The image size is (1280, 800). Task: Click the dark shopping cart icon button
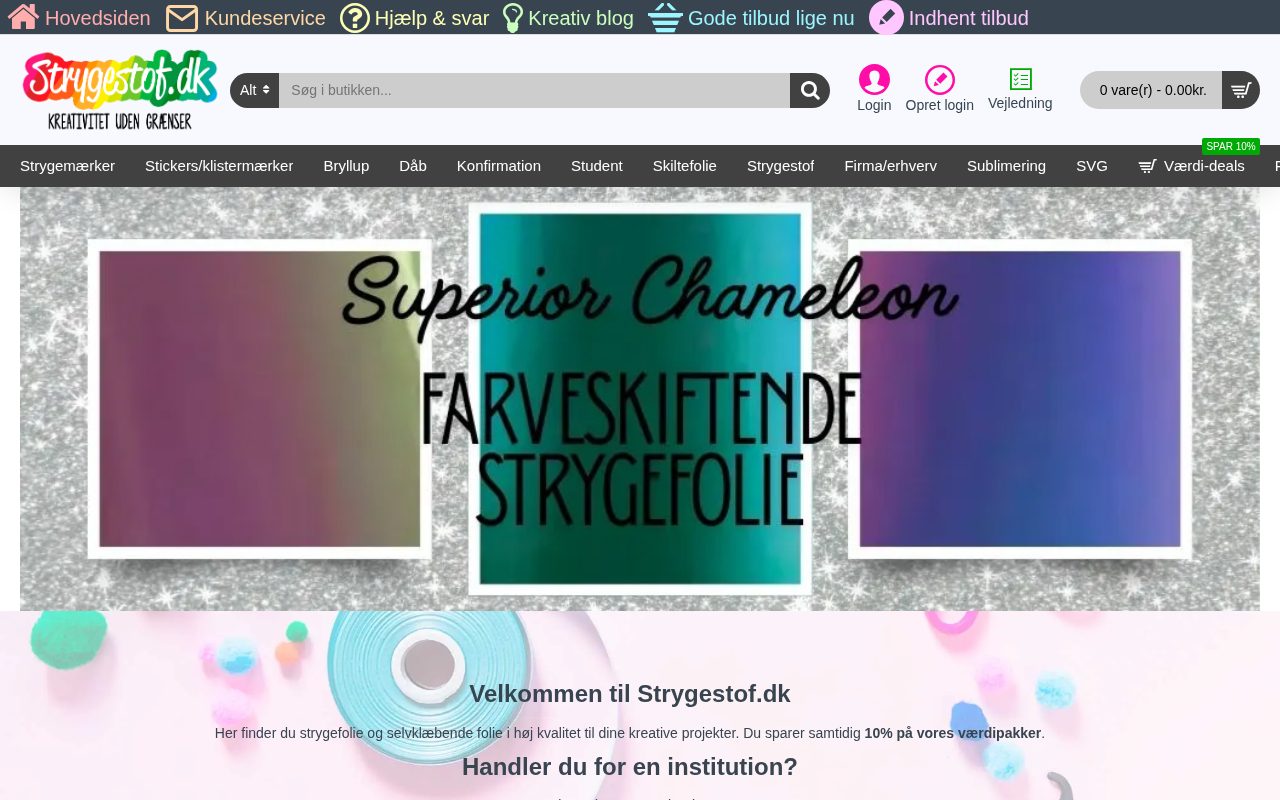click(x=1241, y=90)
